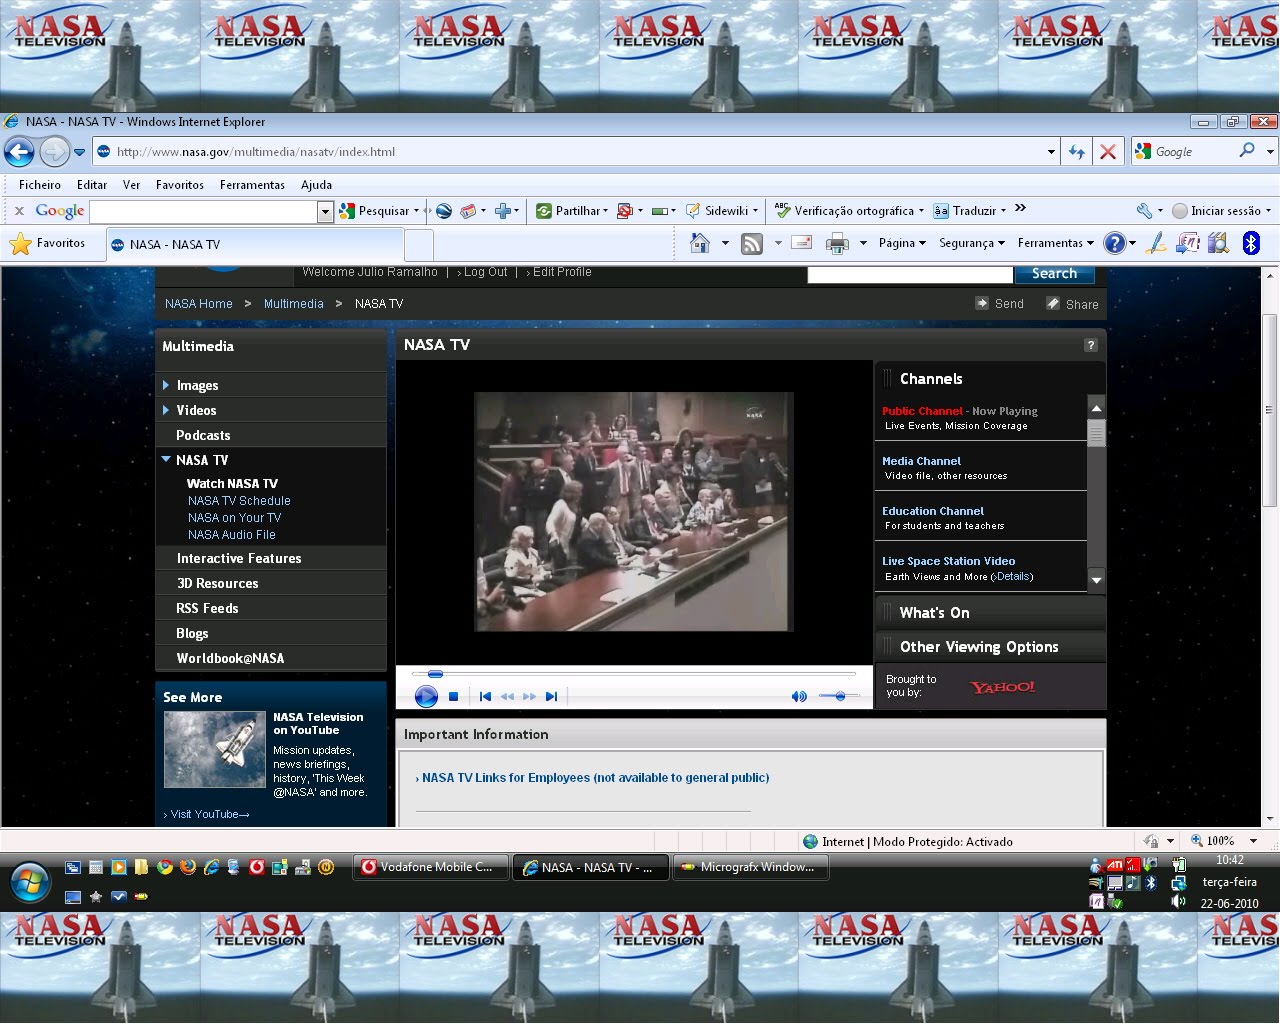Open the space shuttle YouTube thumbnail
Screen dimensions: 1280x1024
click(215, 749)
